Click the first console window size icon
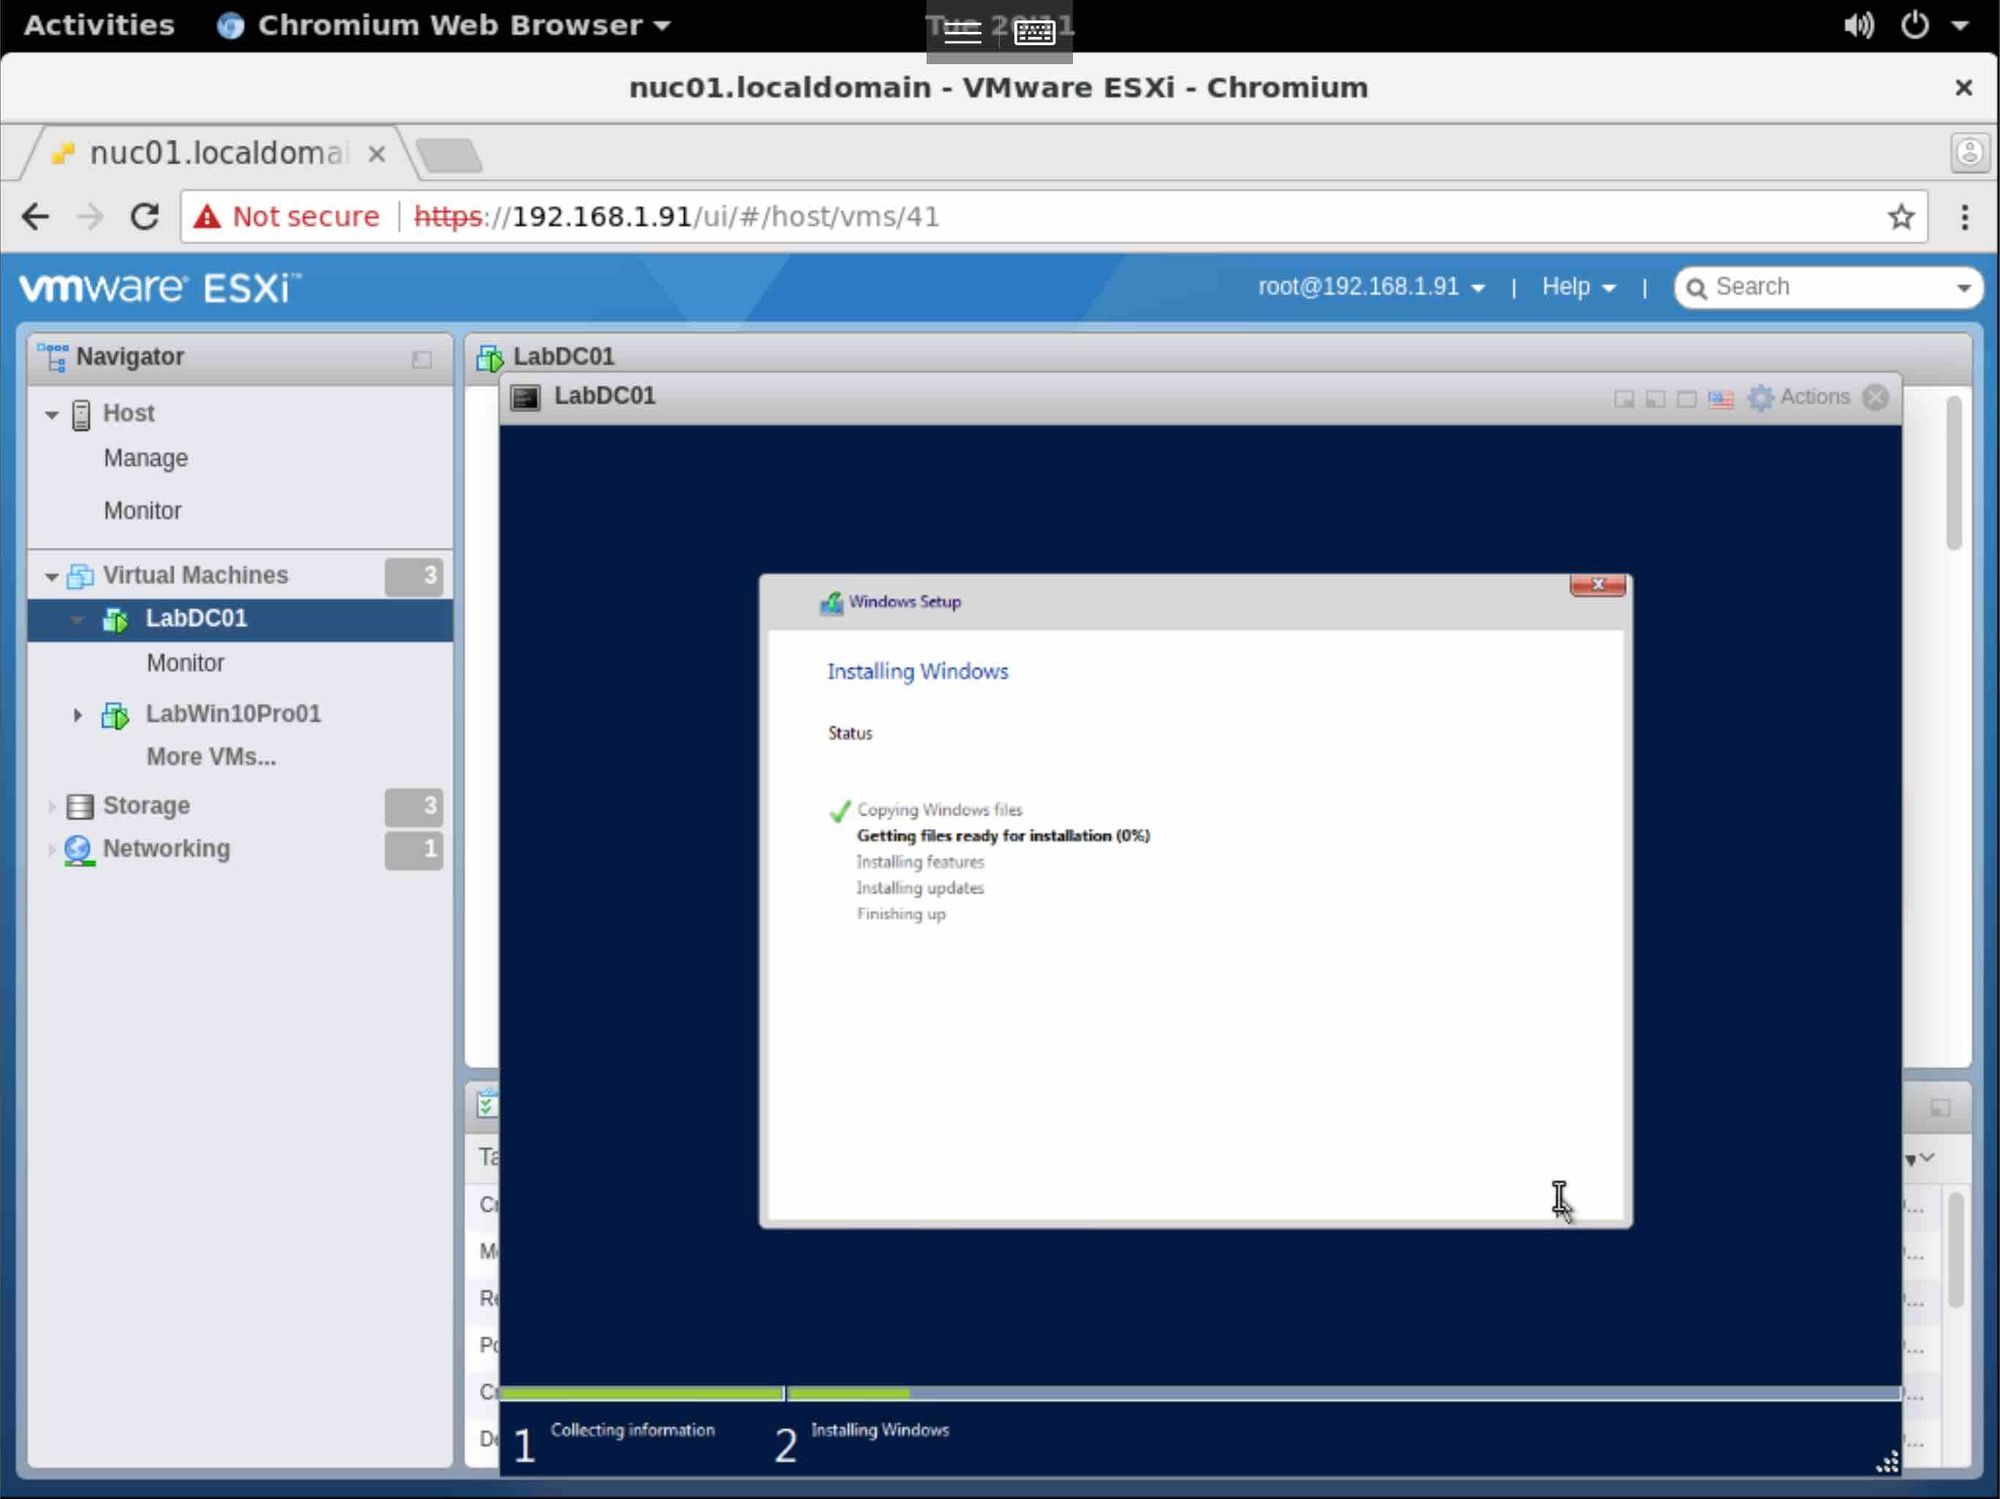The image size is (2000, 1499). coord(1624,399)
